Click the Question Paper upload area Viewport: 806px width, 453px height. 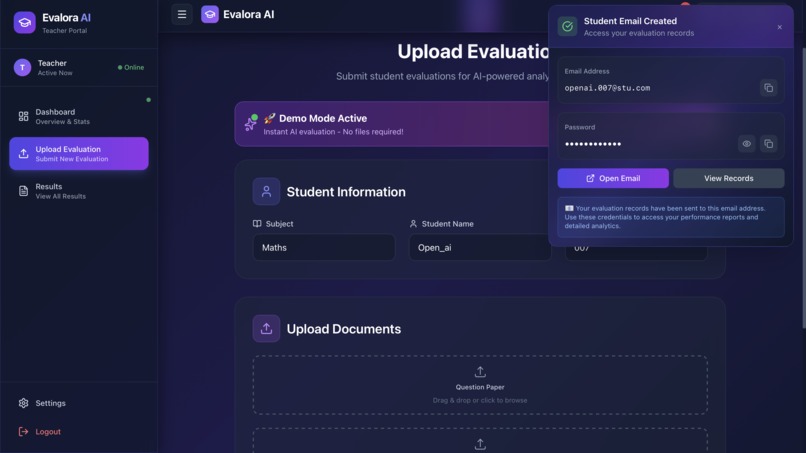click(x=480, y=385)
